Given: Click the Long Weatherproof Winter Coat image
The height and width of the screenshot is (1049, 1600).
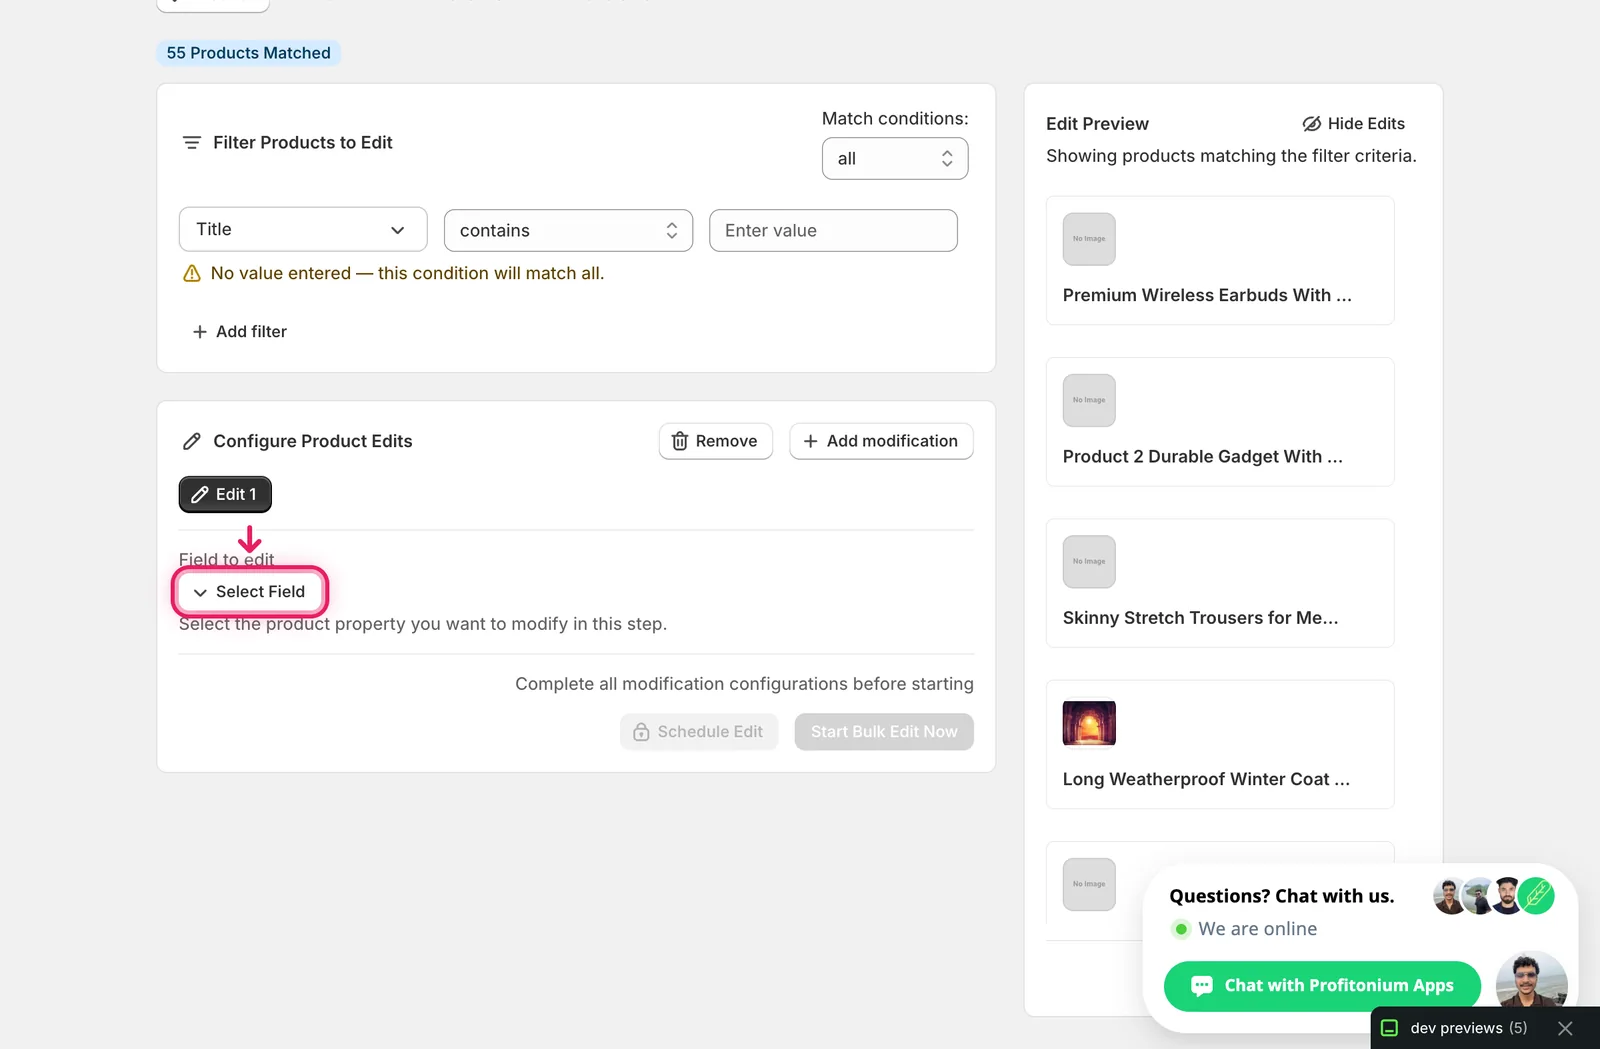Looking at the screenshot, I should (x=1089, y=723).
